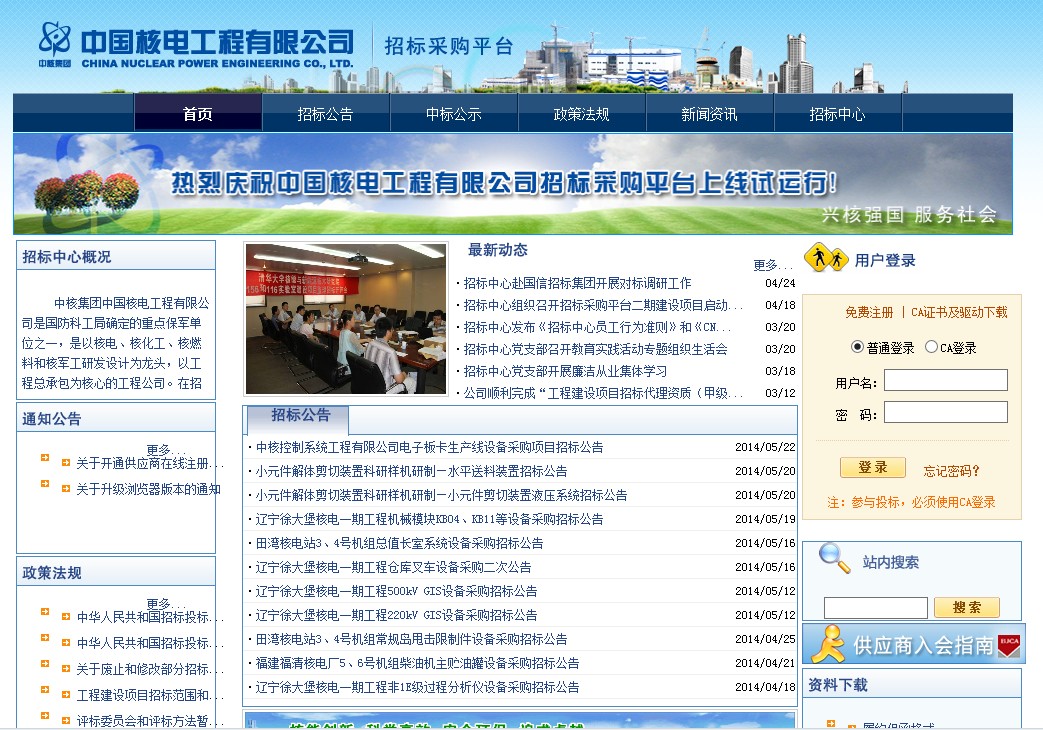
Task: Click 更多... beside the 最新动态 heading
Action: [x=774, y=266]
